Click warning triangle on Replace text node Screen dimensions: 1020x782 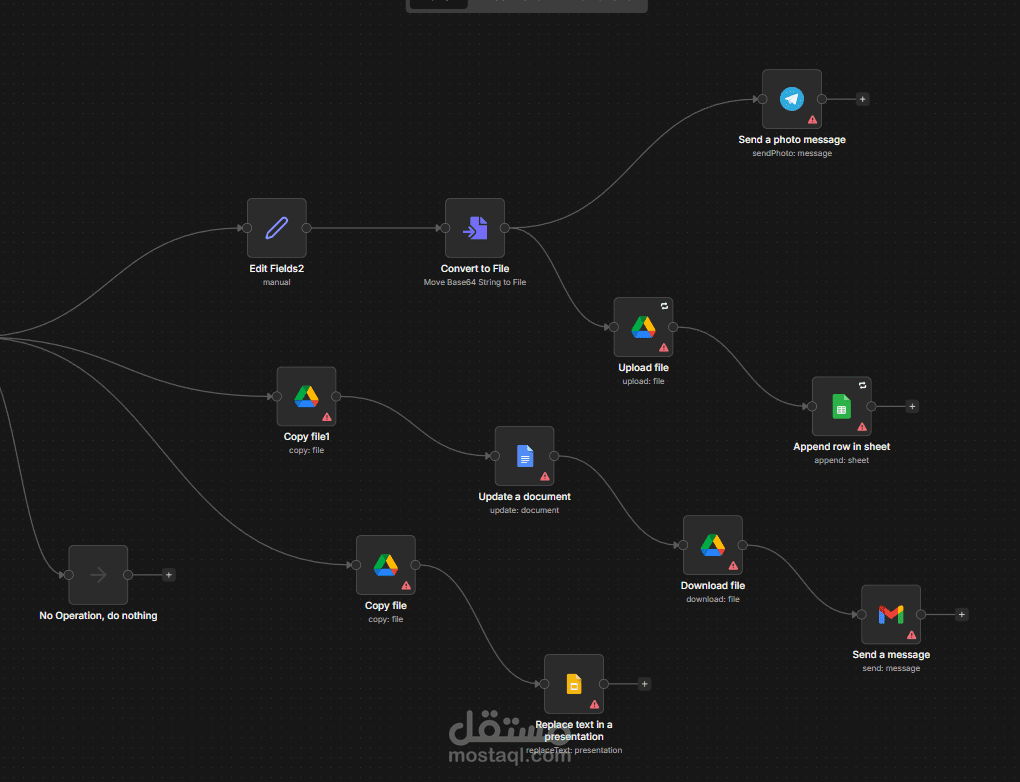click(x=595, y=705)
